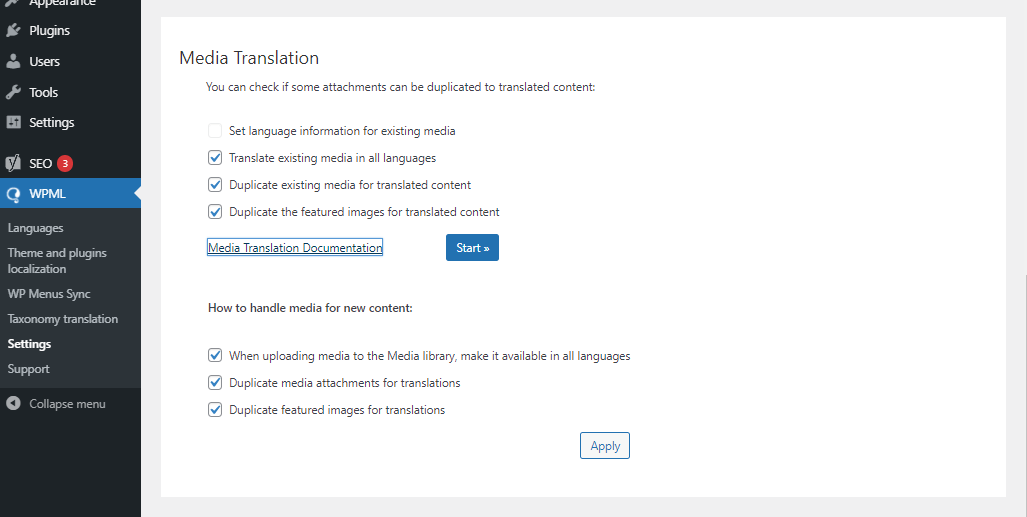Uncheck Duplicate existing media for translated content
Image resolution: width=1027 pixels, height=517 pixels.
click(215, 184)
